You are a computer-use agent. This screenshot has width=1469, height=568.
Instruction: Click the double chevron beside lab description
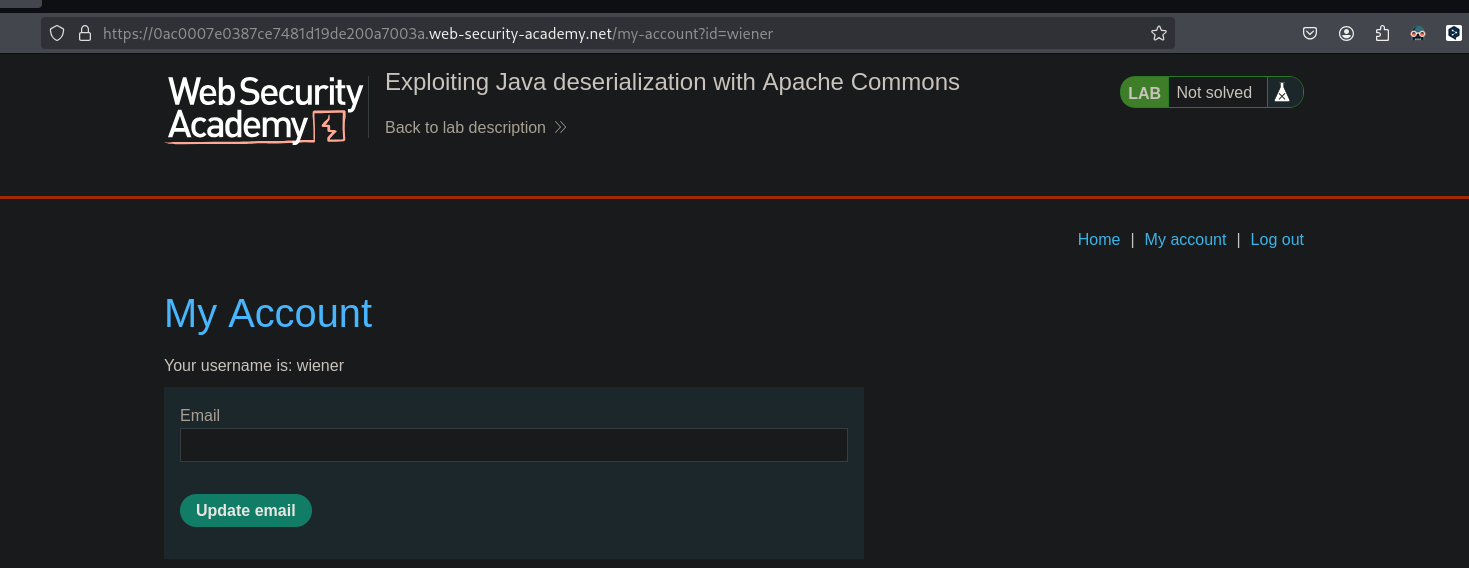pyautogui.click(x=560, y=128)
